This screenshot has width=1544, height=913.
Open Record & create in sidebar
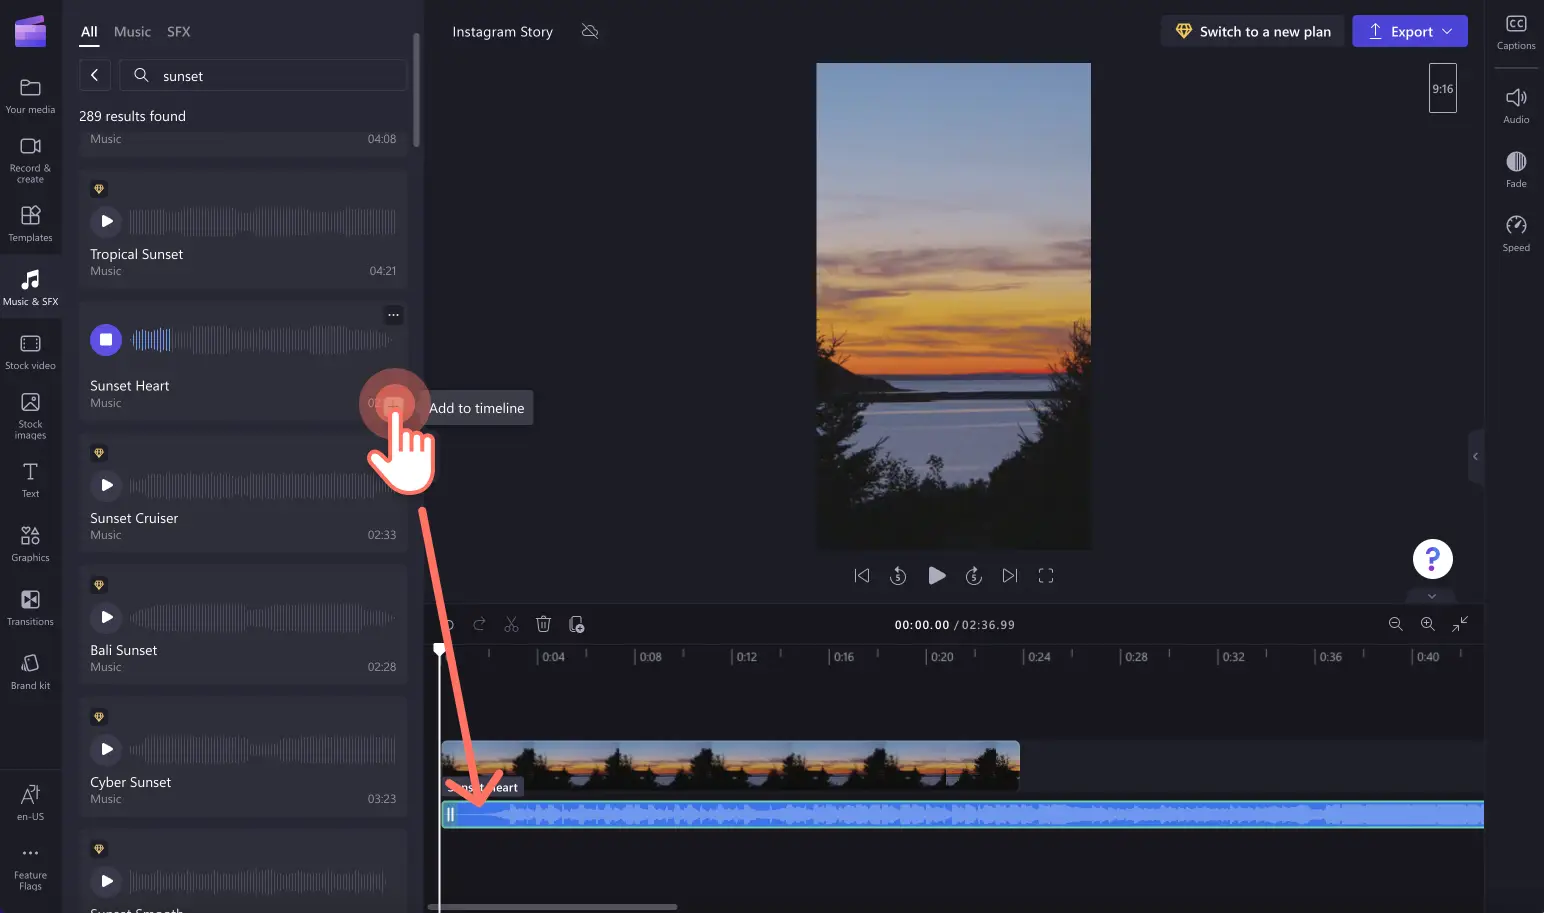30,160
